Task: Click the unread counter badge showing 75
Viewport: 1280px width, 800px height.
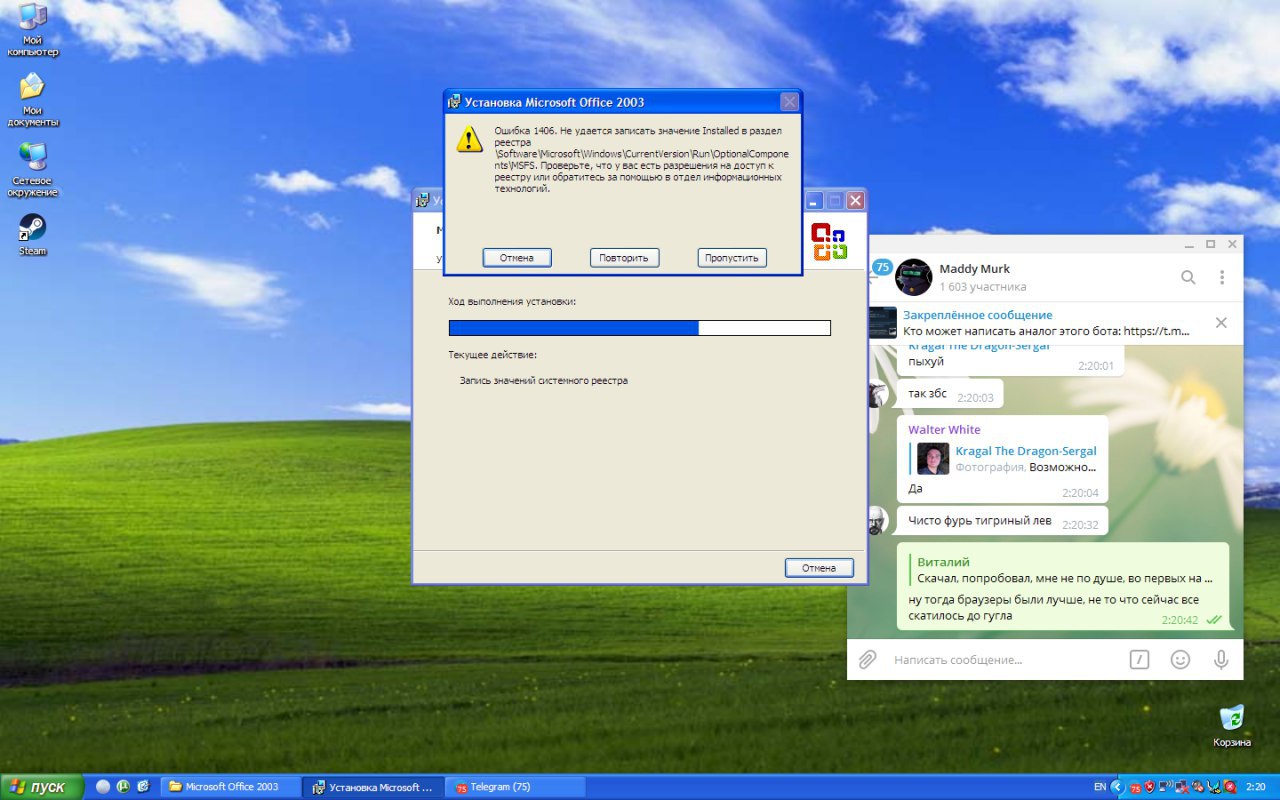Action: [882, 267]
